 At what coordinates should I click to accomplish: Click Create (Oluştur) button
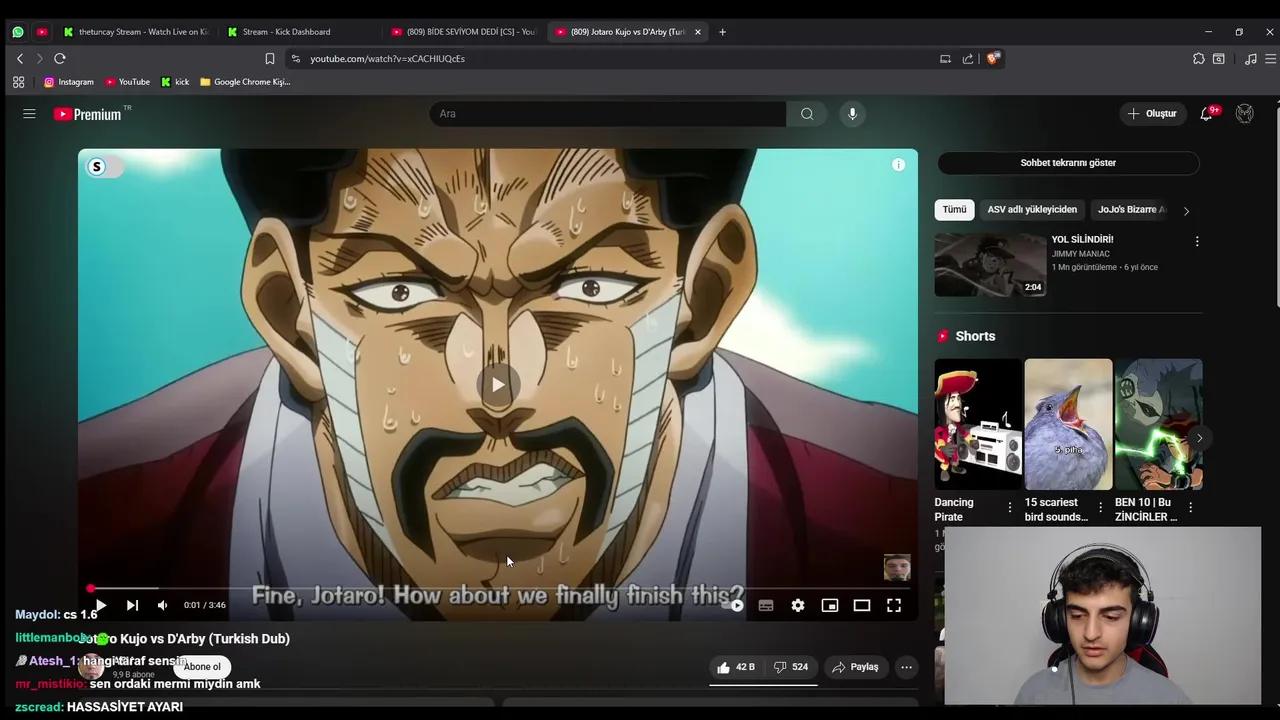point(1152,114)
